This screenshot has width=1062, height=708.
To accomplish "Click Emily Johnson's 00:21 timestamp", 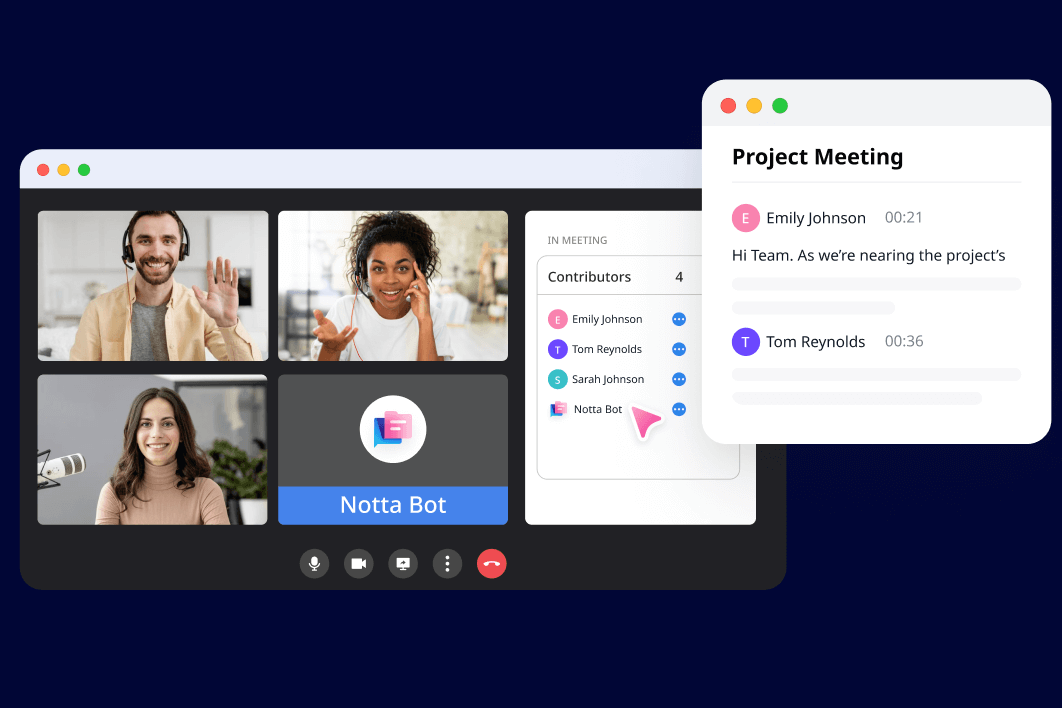I will pos(903,217).
